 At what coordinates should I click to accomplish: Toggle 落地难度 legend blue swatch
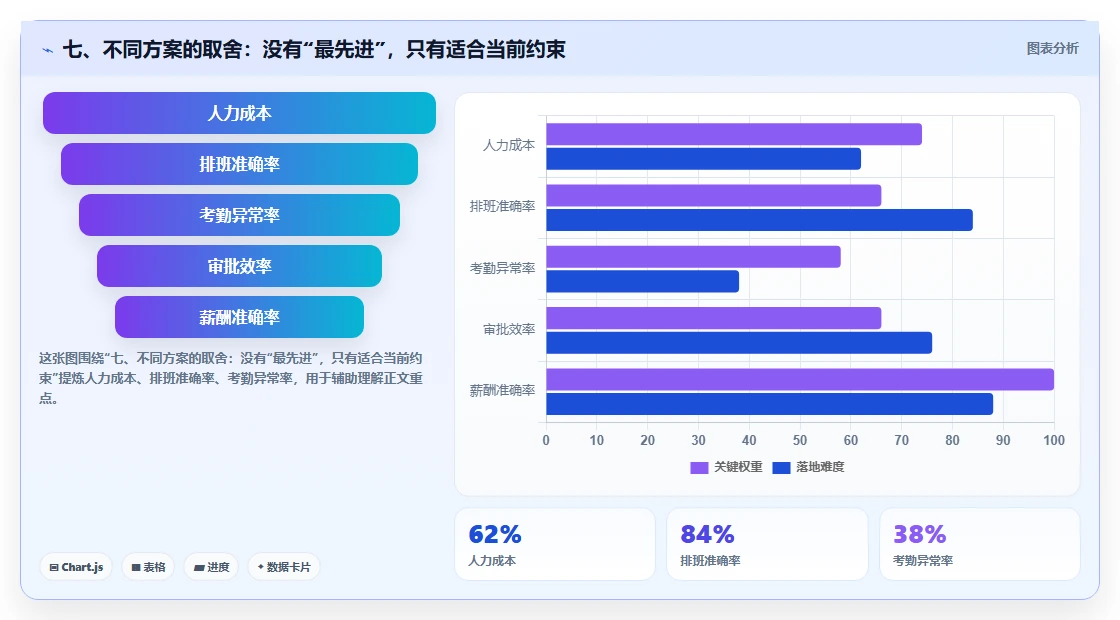coord(781,467)
